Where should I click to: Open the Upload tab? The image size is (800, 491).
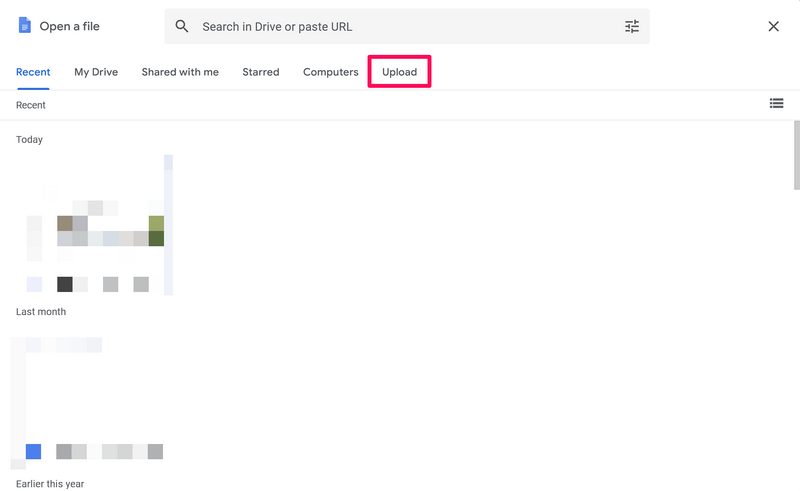coord(399,72)
